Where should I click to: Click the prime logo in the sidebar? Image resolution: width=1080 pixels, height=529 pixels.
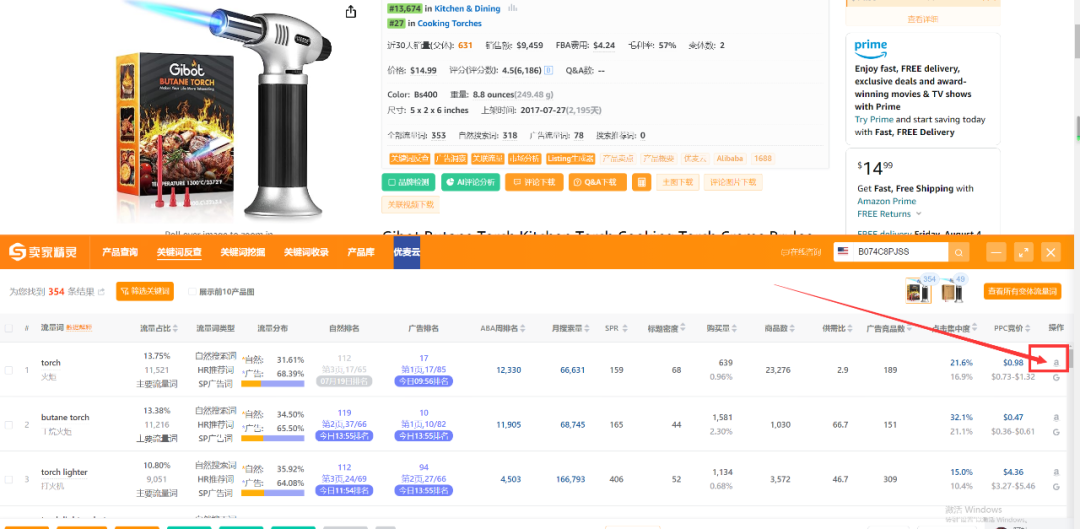(871, 49)
